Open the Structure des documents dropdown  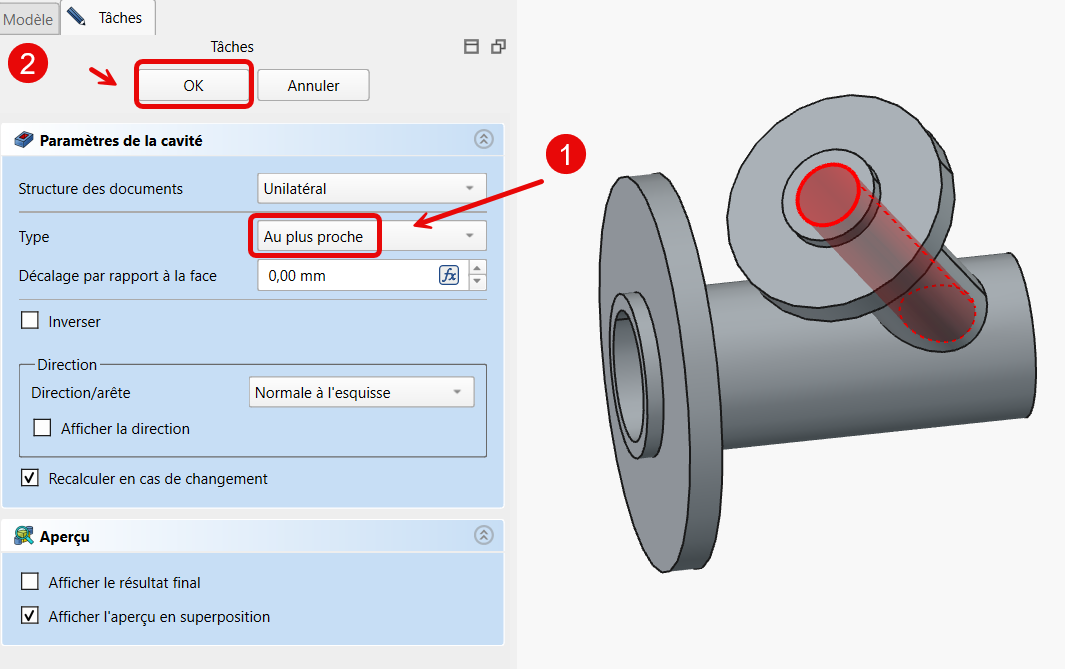(371, 188)
